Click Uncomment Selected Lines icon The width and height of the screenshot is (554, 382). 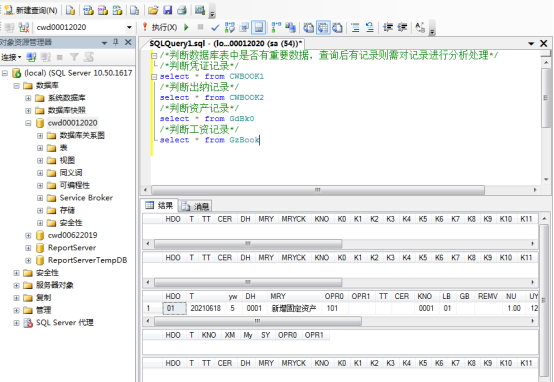370,27
